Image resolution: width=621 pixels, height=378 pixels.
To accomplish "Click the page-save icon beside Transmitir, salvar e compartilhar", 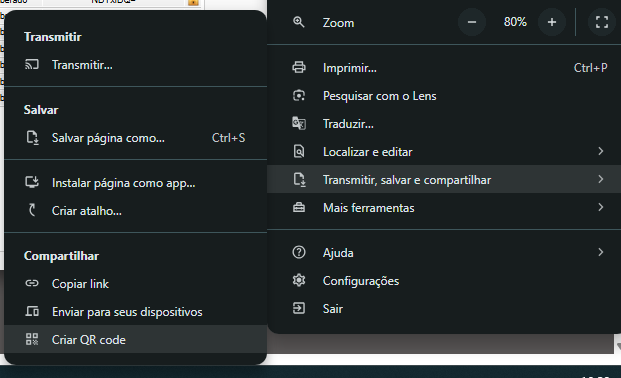I will click(x=299, y=179).
